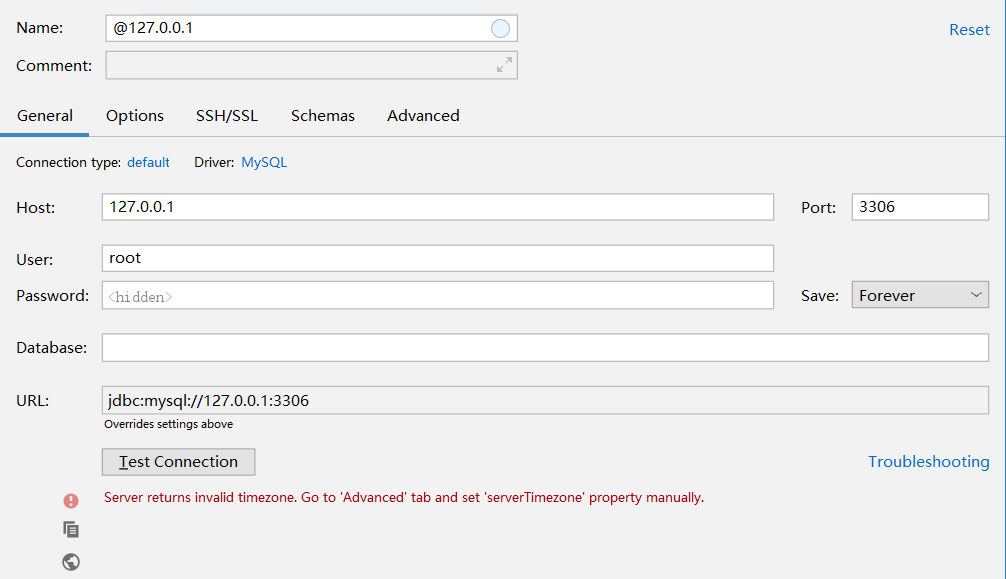Change the Connection type from default
Screen dimensions: 1006x579
pos(148,161)
